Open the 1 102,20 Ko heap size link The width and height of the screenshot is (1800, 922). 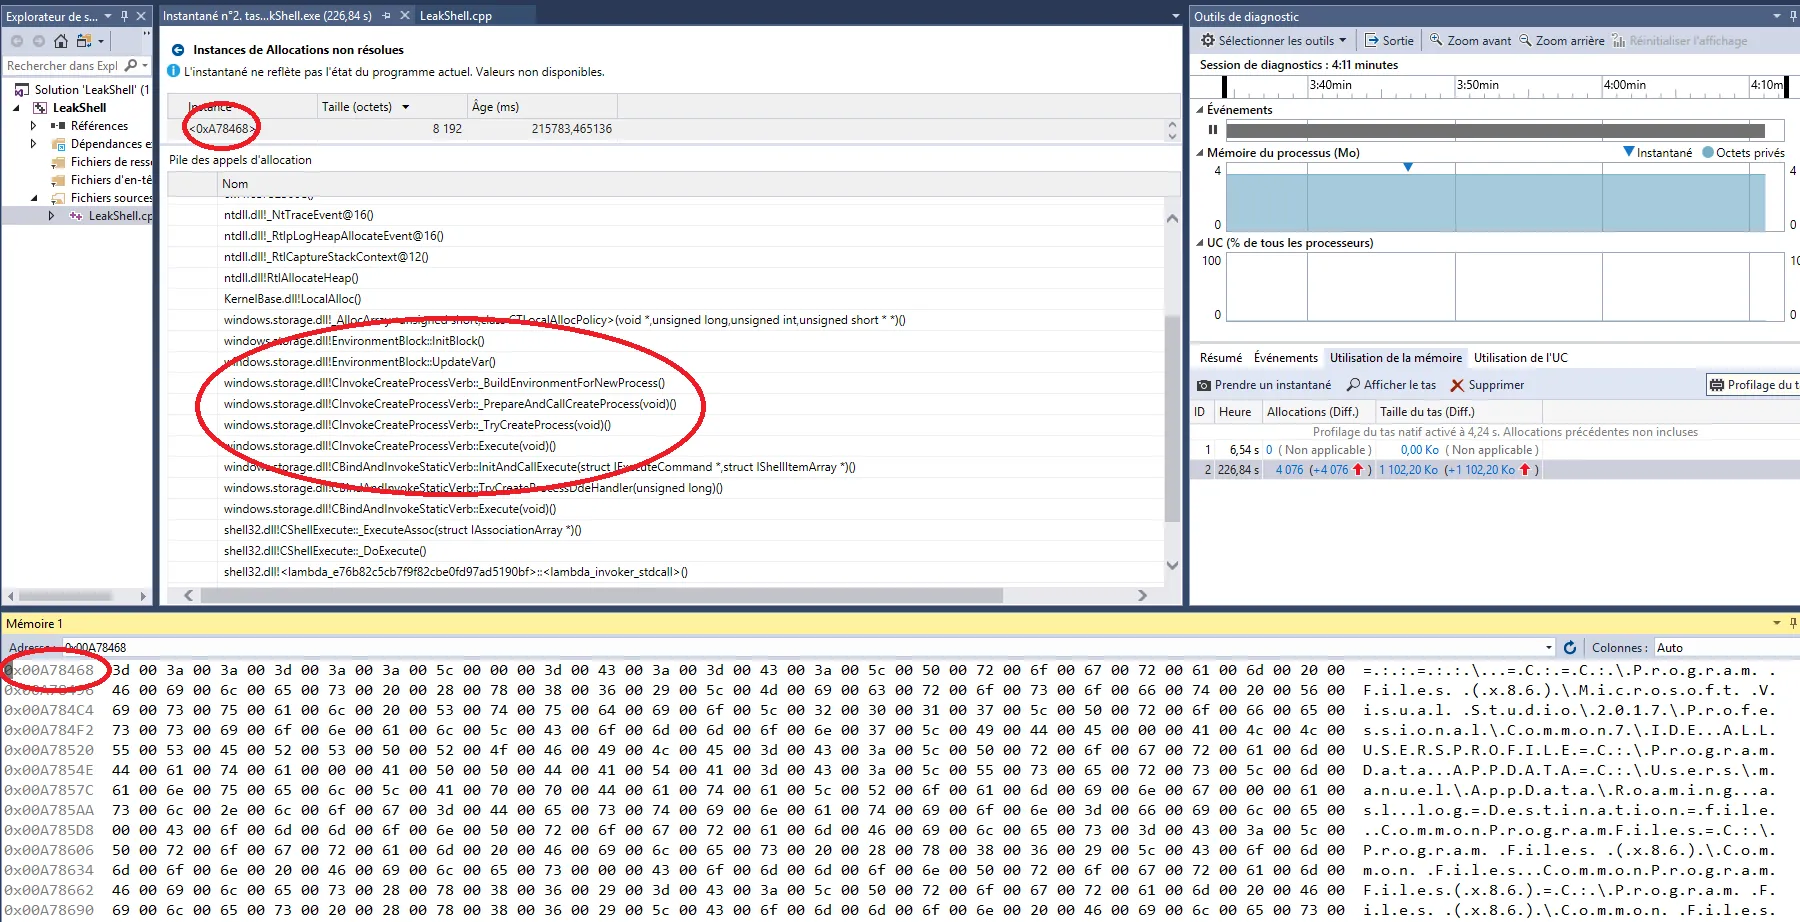1409,470
